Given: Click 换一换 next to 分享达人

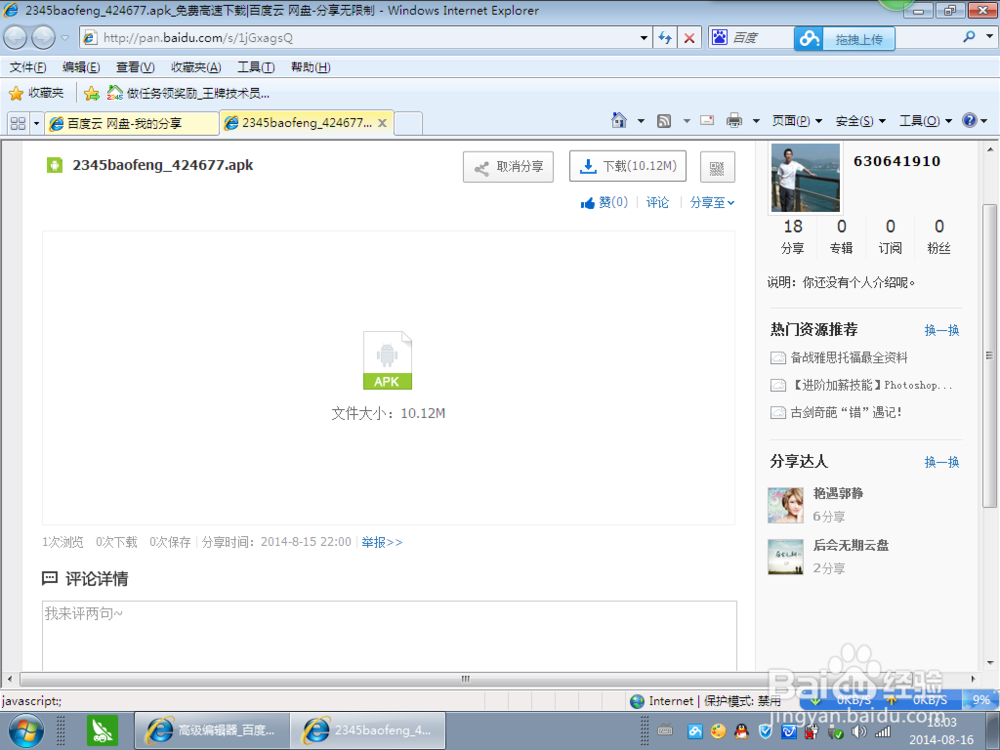Looking at the screenshot, I should coord(942,462).
